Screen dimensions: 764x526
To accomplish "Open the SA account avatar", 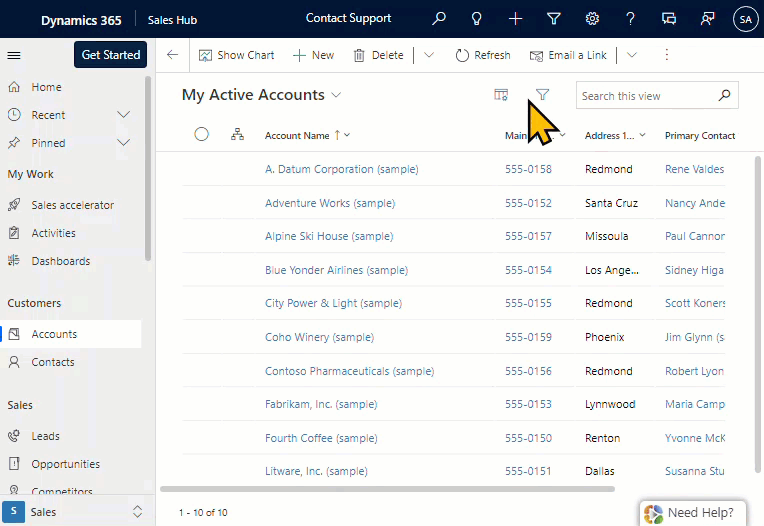I will click(745, 19).
